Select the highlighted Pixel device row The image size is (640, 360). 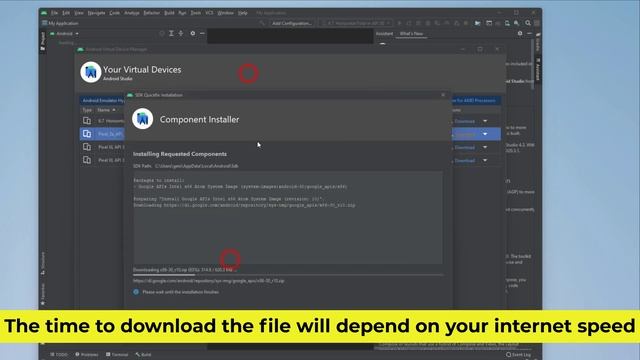(x=102, y=134)
